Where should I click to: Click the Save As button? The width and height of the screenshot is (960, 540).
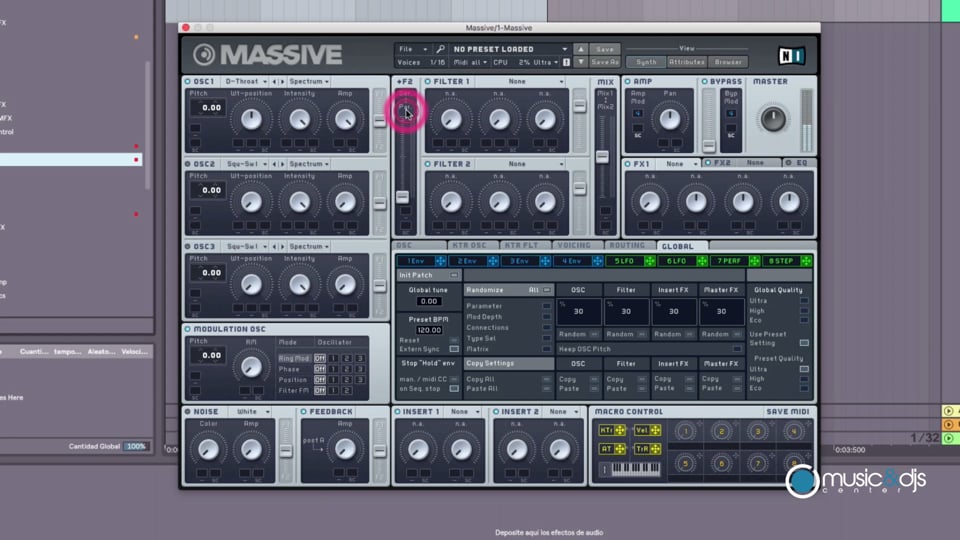pos(604,62)
